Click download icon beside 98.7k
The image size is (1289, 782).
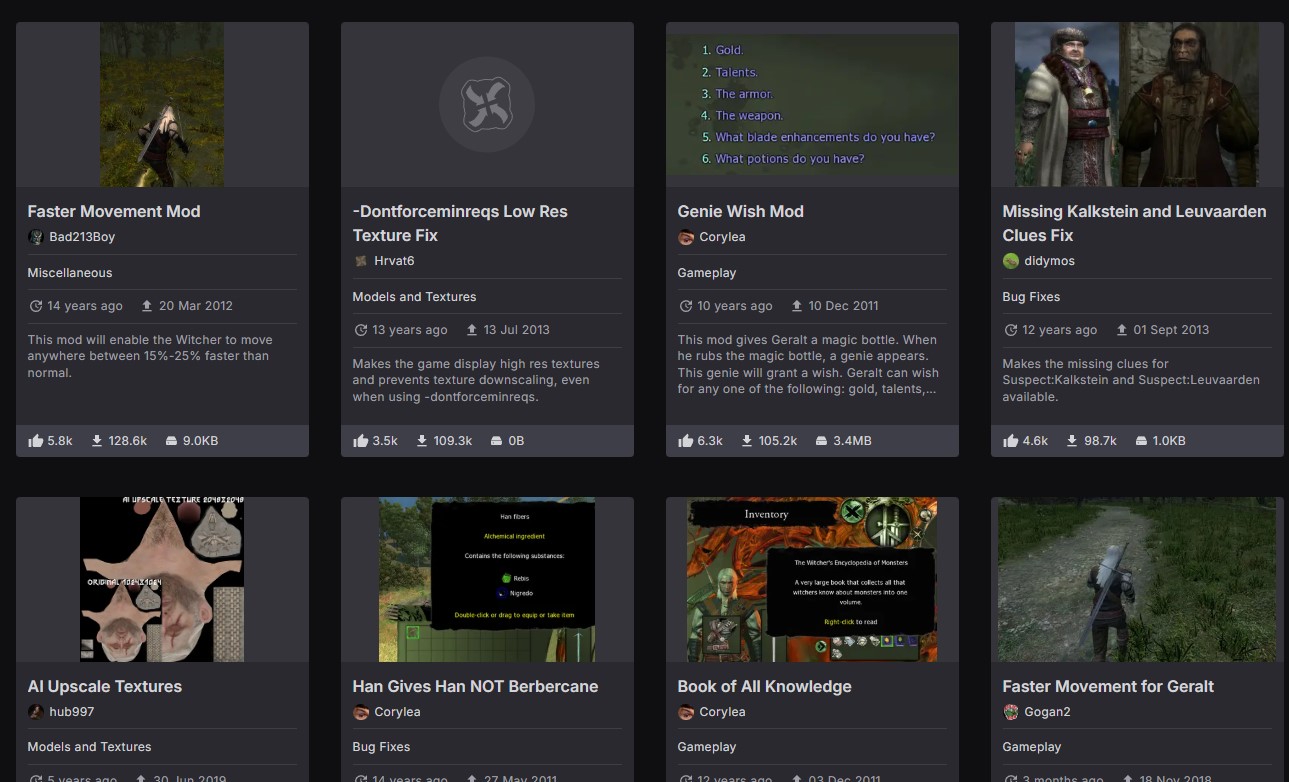coord(1072,440)
